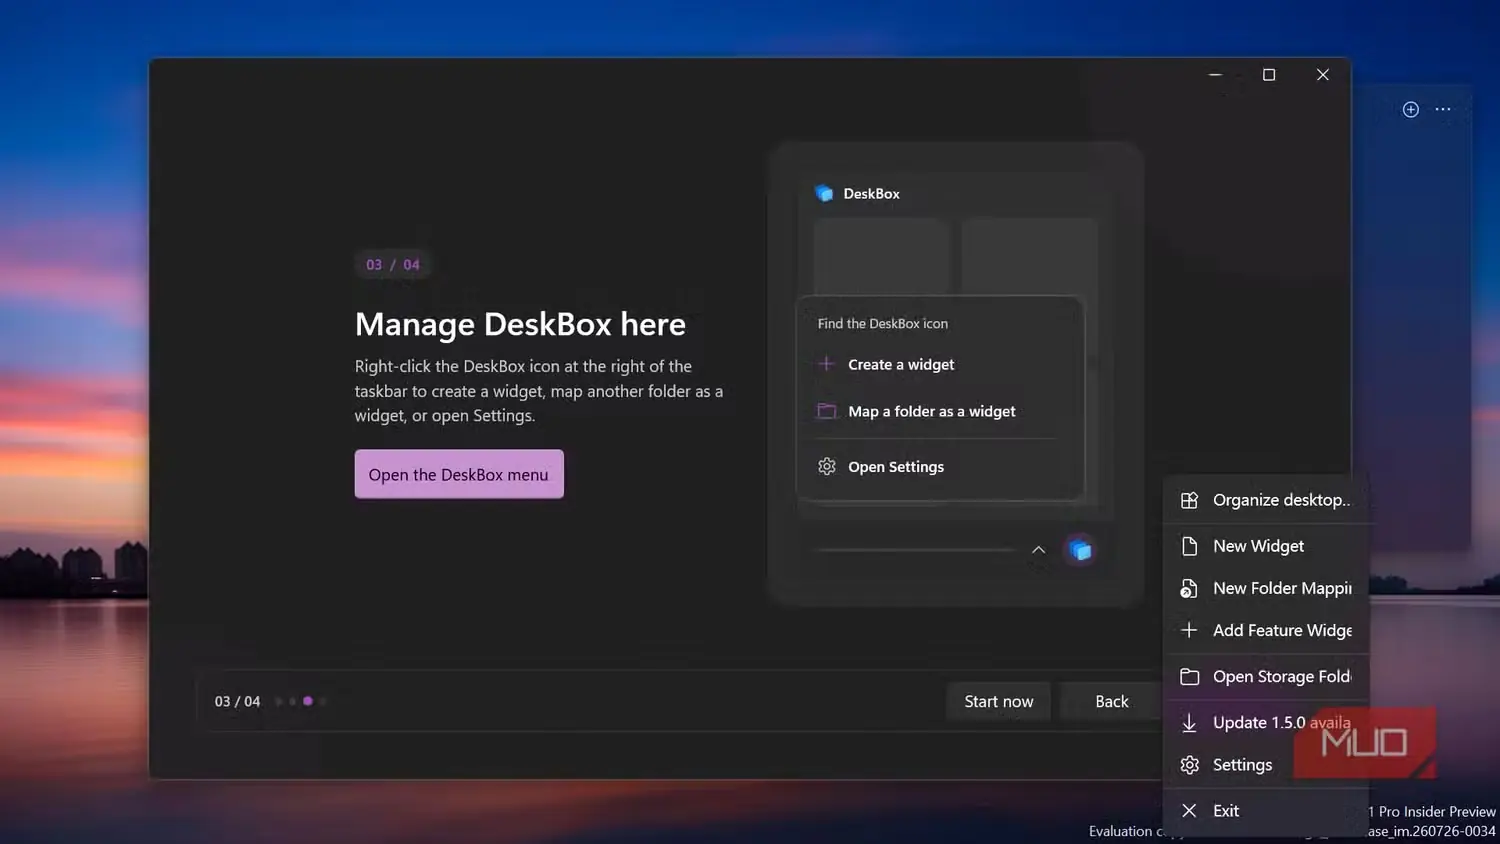Image resolution: width=1500 pixels, height=844 pixels.
Task: Open Settings from the context menu
Action: [1266, 765]
